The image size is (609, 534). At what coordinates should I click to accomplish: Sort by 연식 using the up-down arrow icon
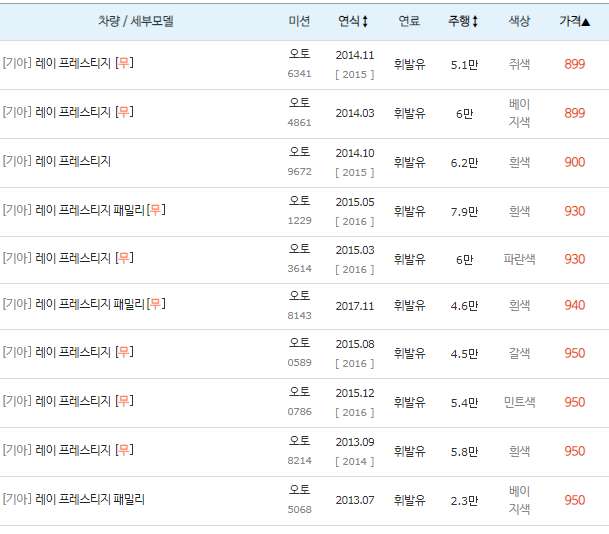(365, 21)
